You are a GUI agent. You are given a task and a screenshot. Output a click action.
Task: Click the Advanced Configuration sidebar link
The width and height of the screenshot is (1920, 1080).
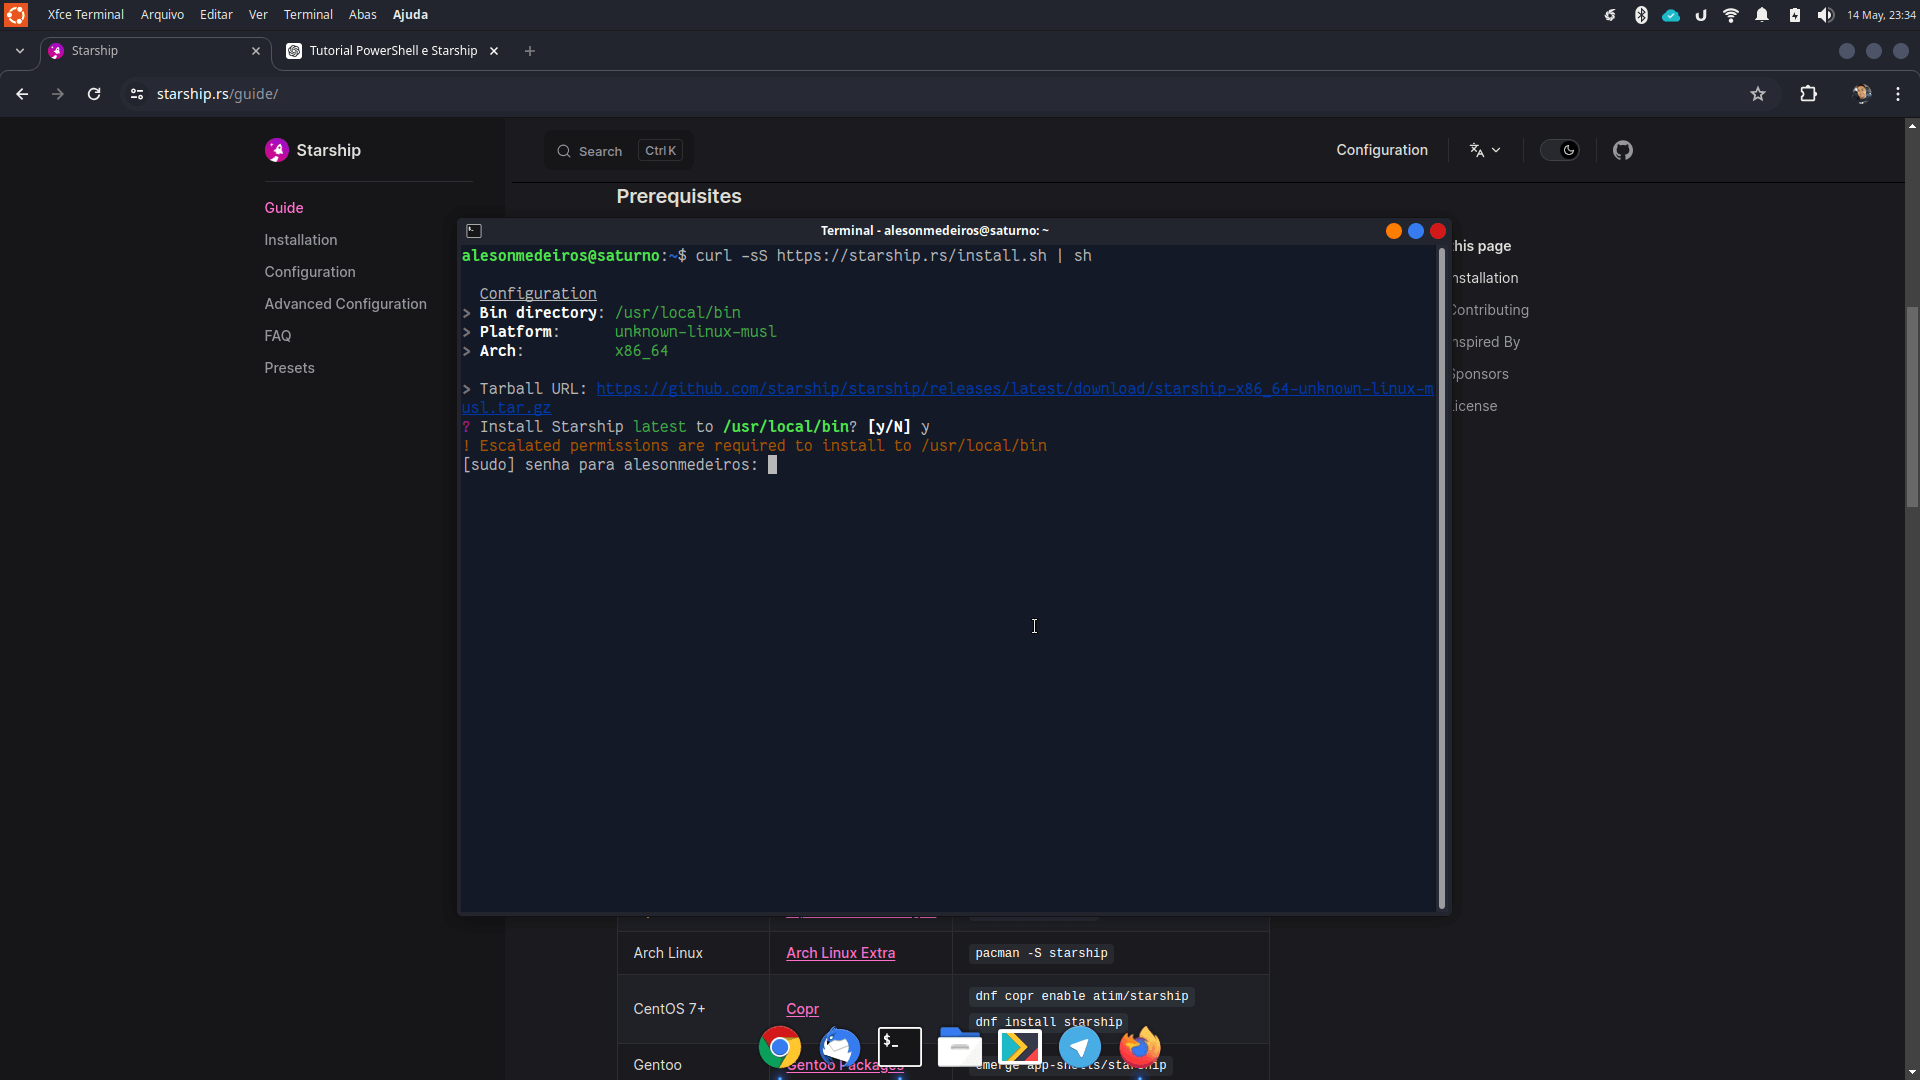345,302
